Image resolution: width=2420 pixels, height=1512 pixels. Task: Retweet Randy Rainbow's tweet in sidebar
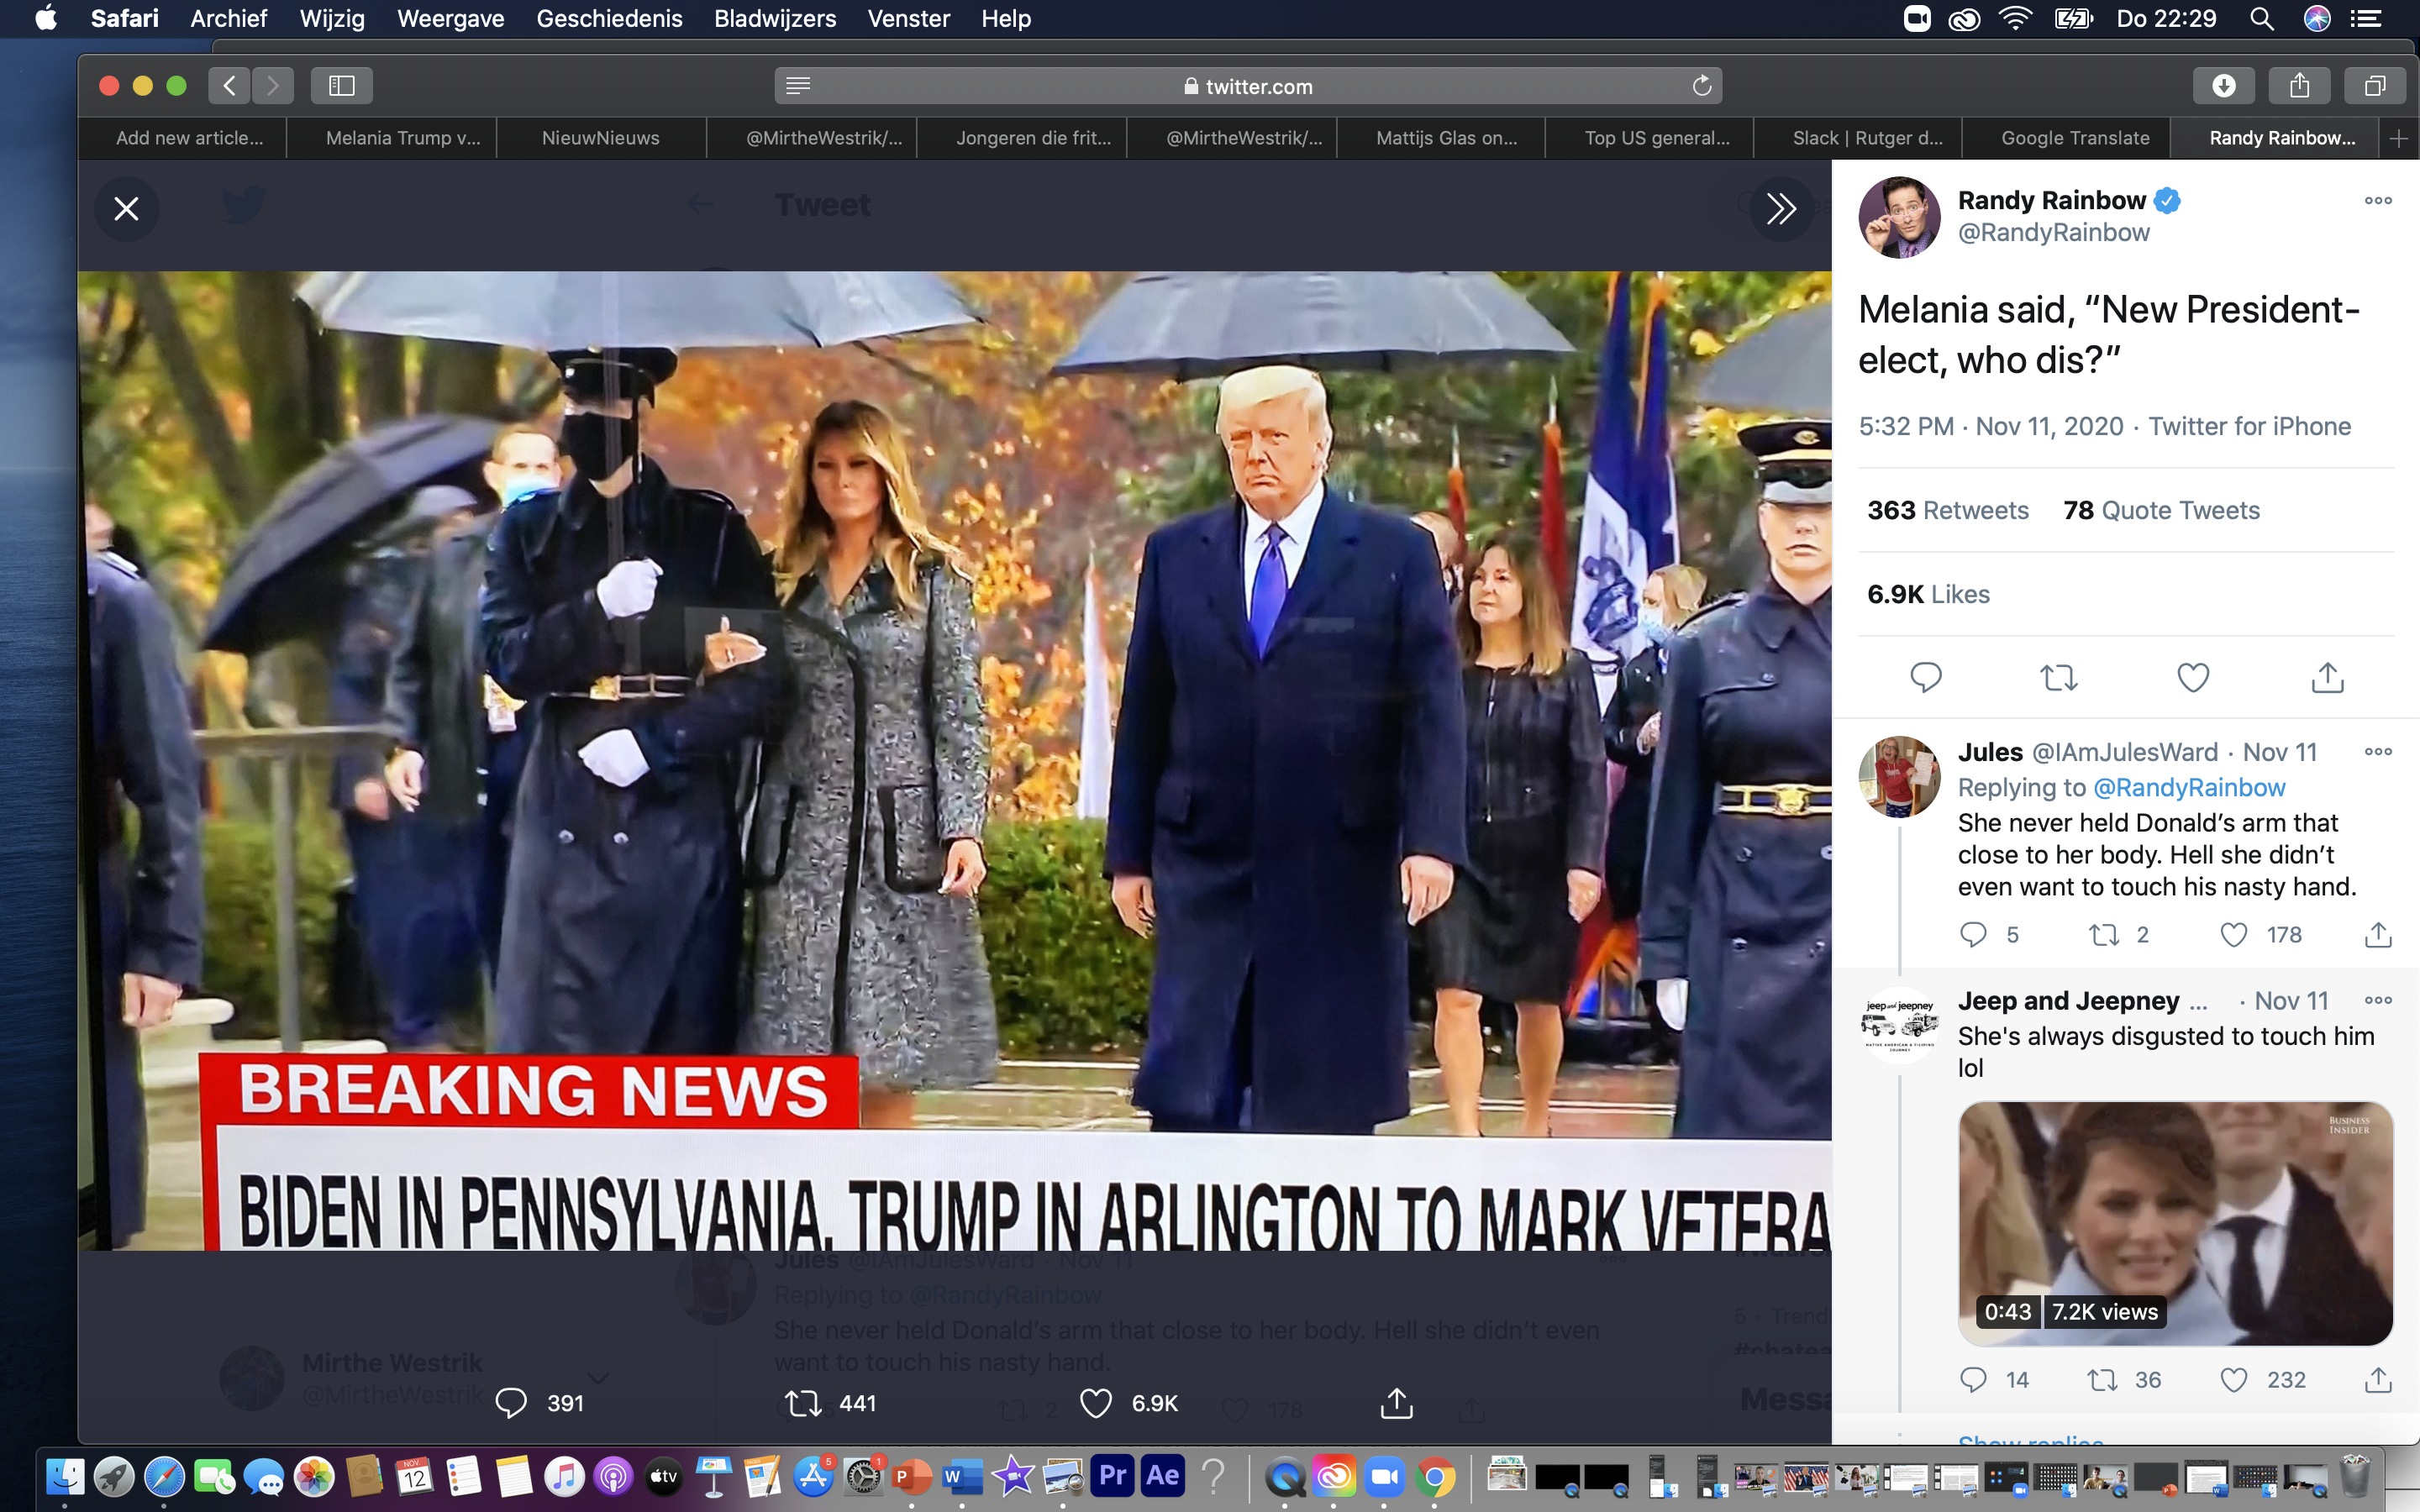pyautogui.click(x=2059, y=678)
